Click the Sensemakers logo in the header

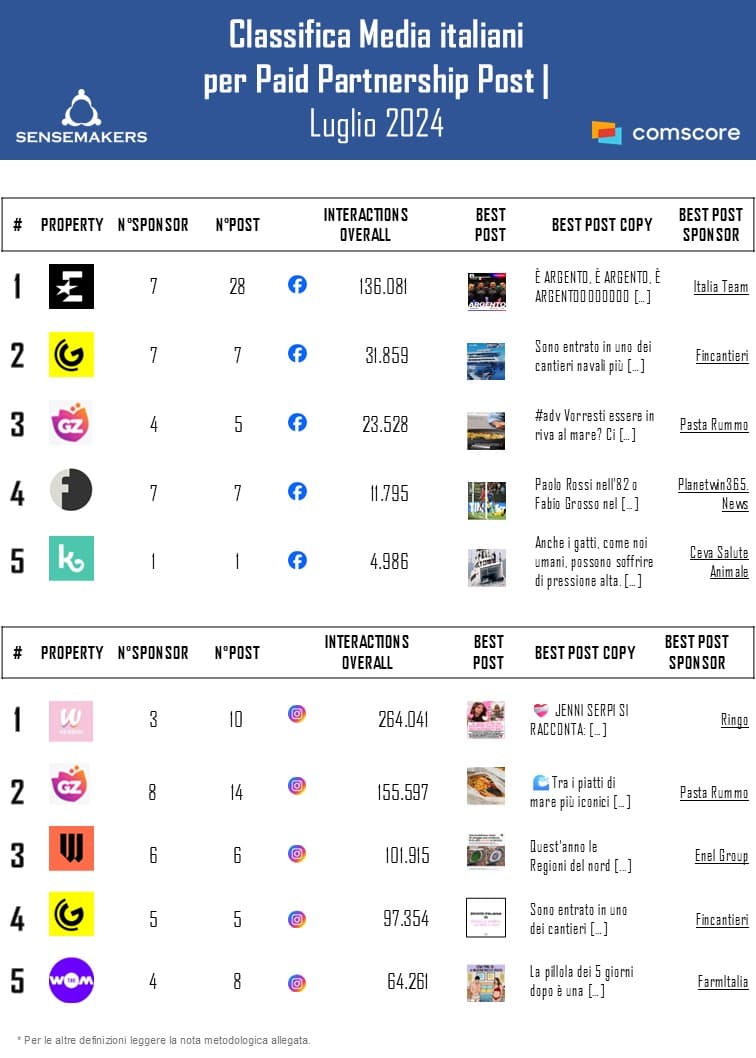(81, 116)
